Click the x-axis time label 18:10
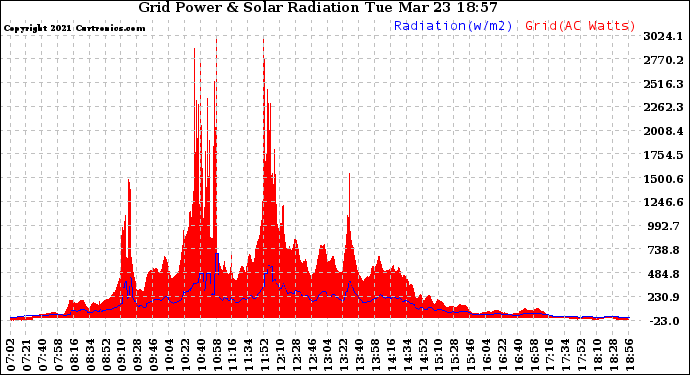The width and height of the screenshot is (690, 375). (597, 355)
